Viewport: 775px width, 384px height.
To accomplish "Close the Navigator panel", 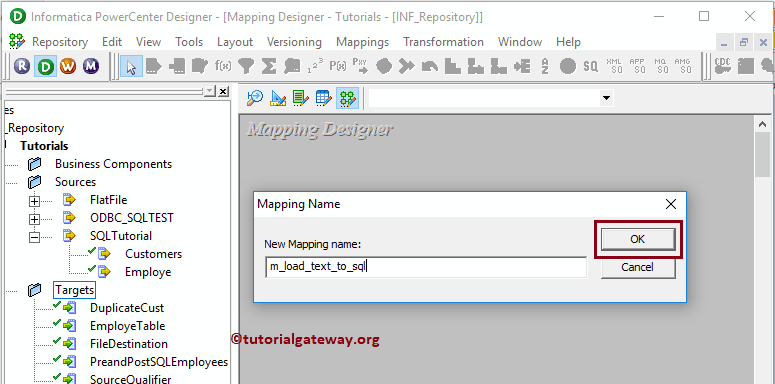I will pyautogui.click(x=223, y=91).
